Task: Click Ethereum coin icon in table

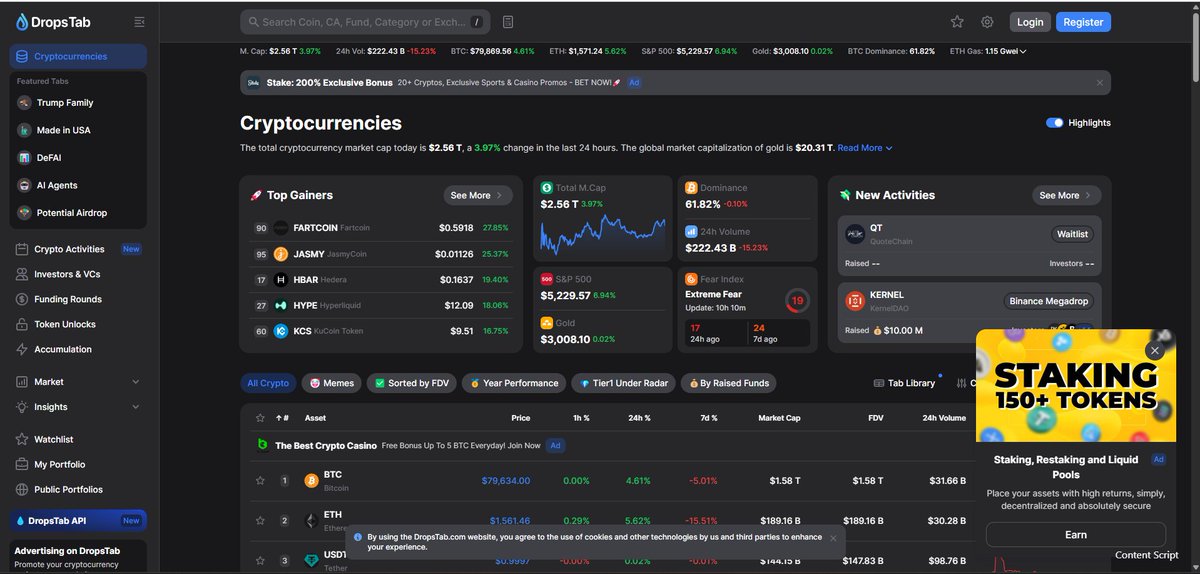Action: (311, 521)
